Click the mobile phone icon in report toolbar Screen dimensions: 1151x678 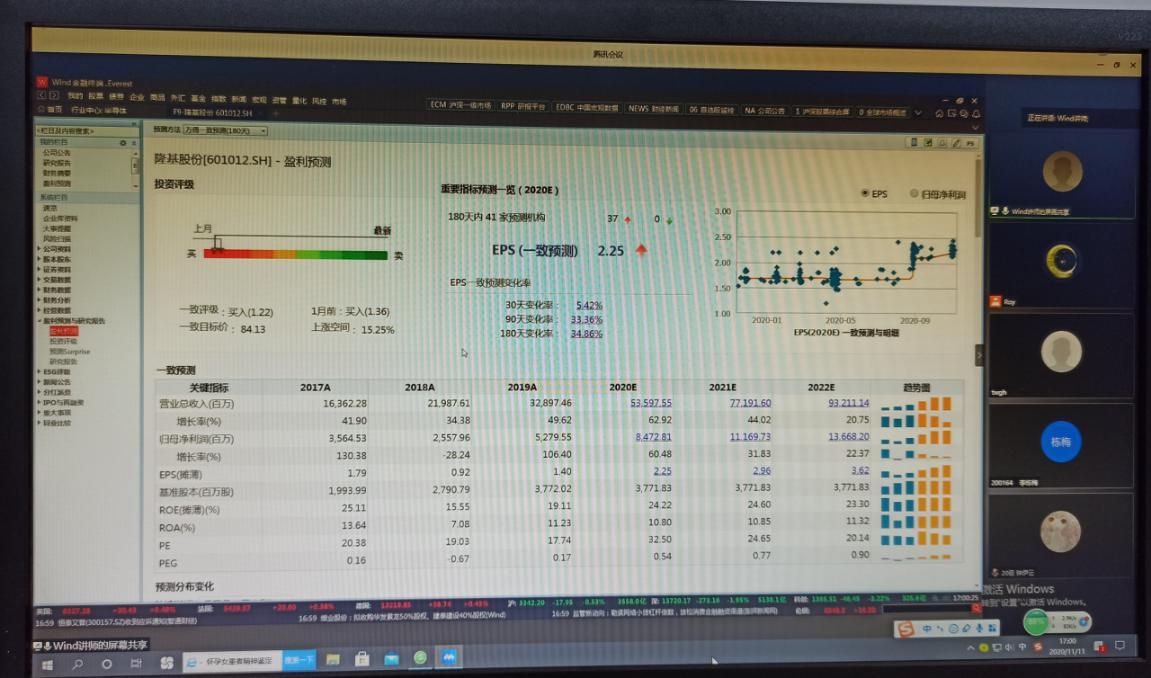point(914,142)
